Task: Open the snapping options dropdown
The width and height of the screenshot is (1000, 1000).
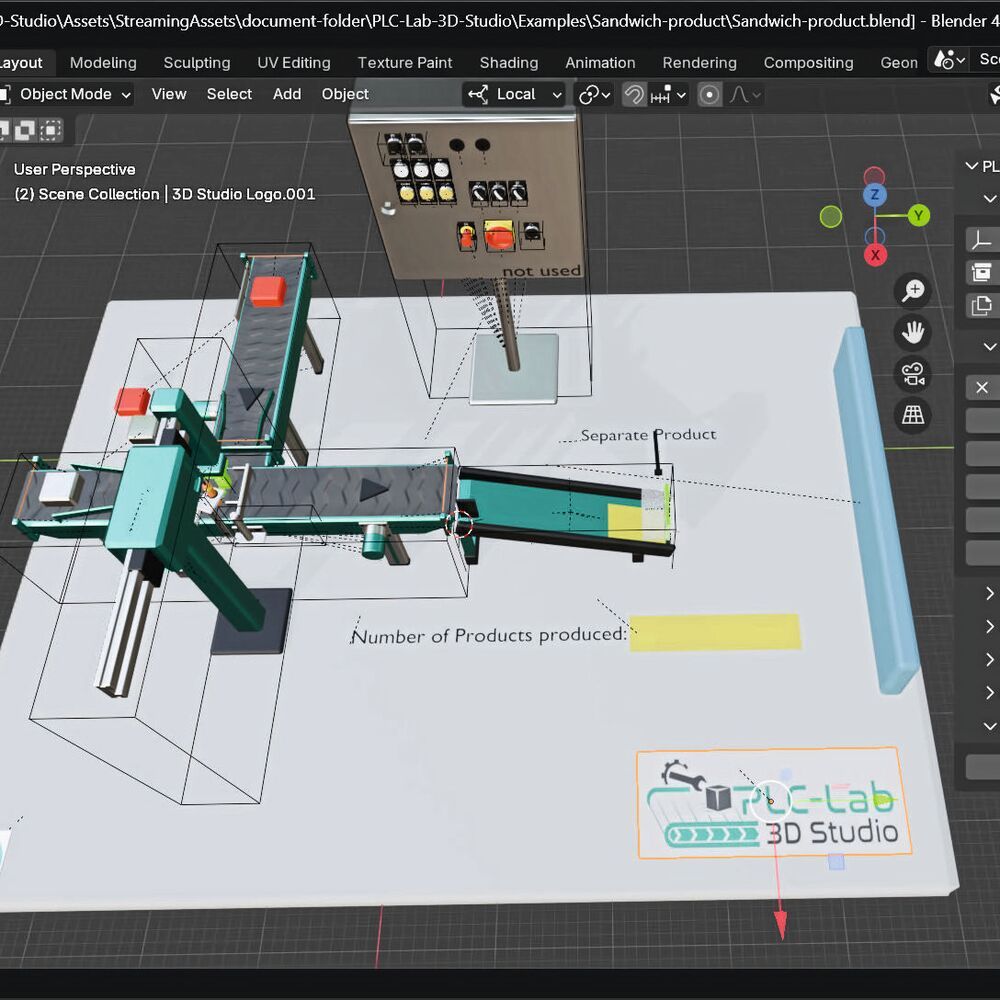Action: pos(668,95)
